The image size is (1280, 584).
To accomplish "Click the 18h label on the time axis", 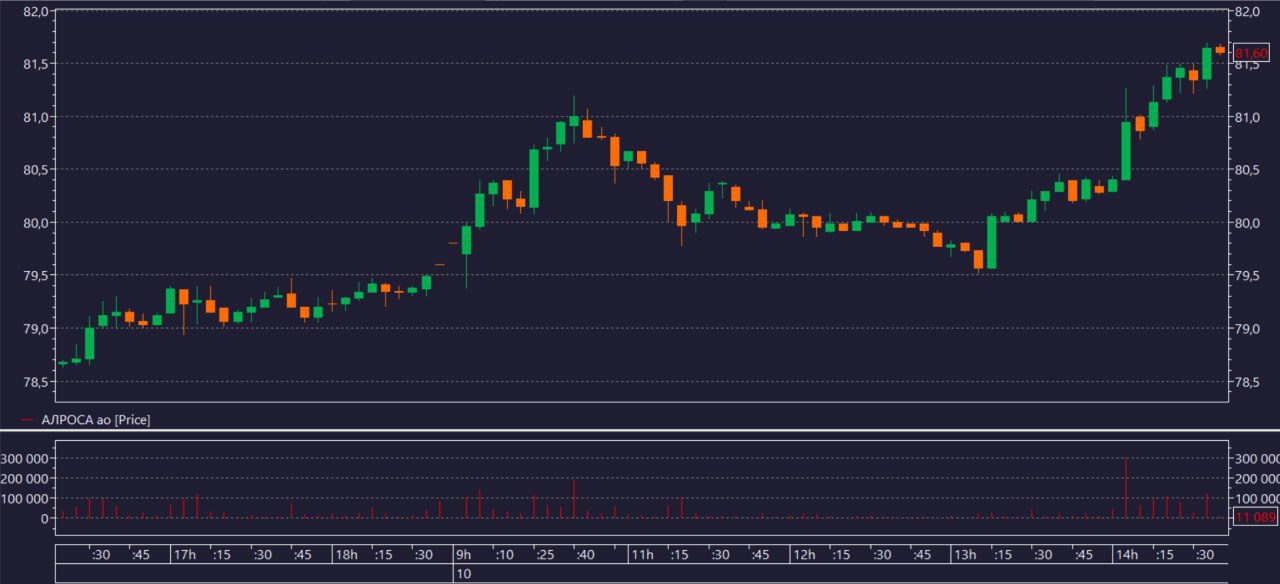I will [x=346, y=554].
